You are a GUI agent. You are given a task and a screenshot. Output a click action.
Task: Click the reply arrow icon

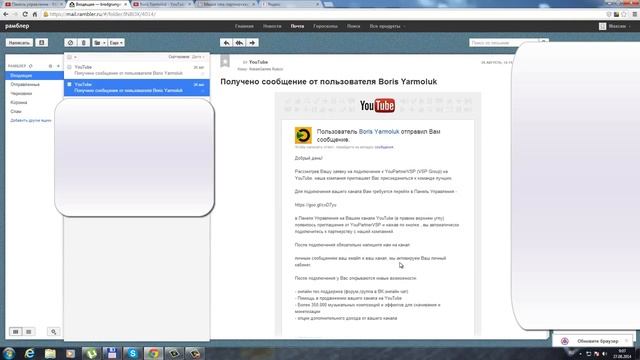pyautogui.click(x=226, y=43)
